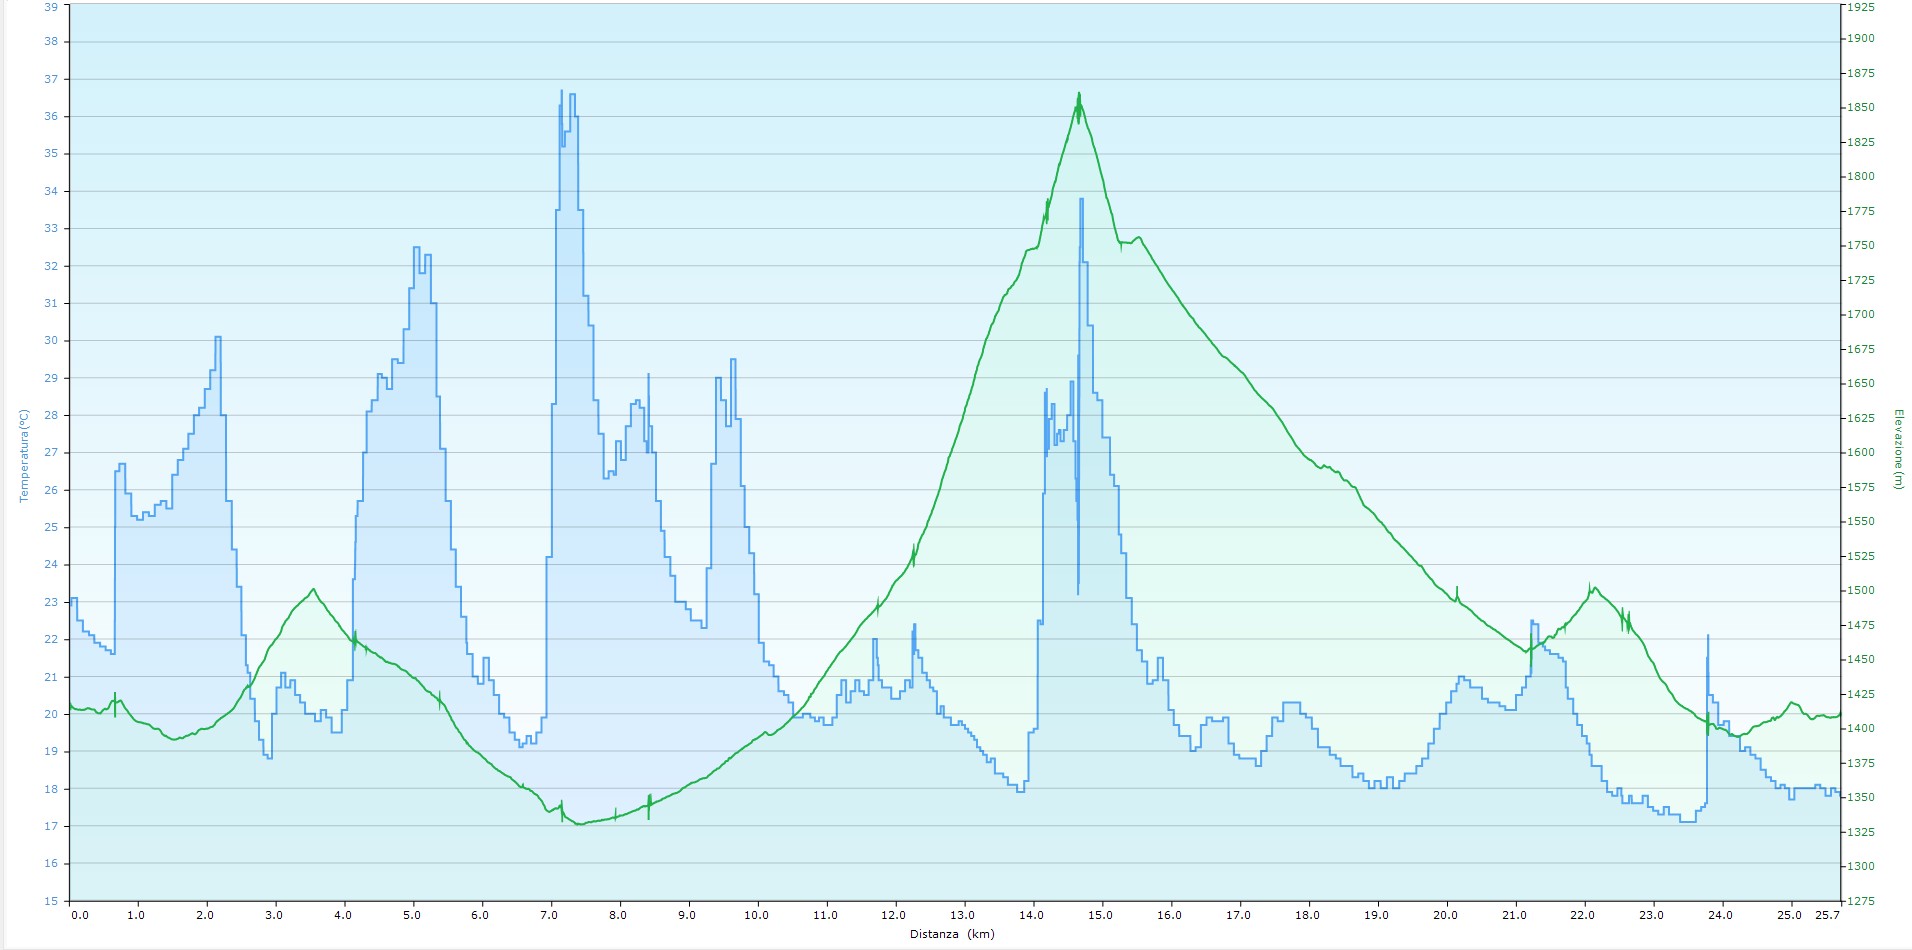Click the 25.7 end label on distance axis
Viewport: 1912px width, 950px height.
point(1827,914)
